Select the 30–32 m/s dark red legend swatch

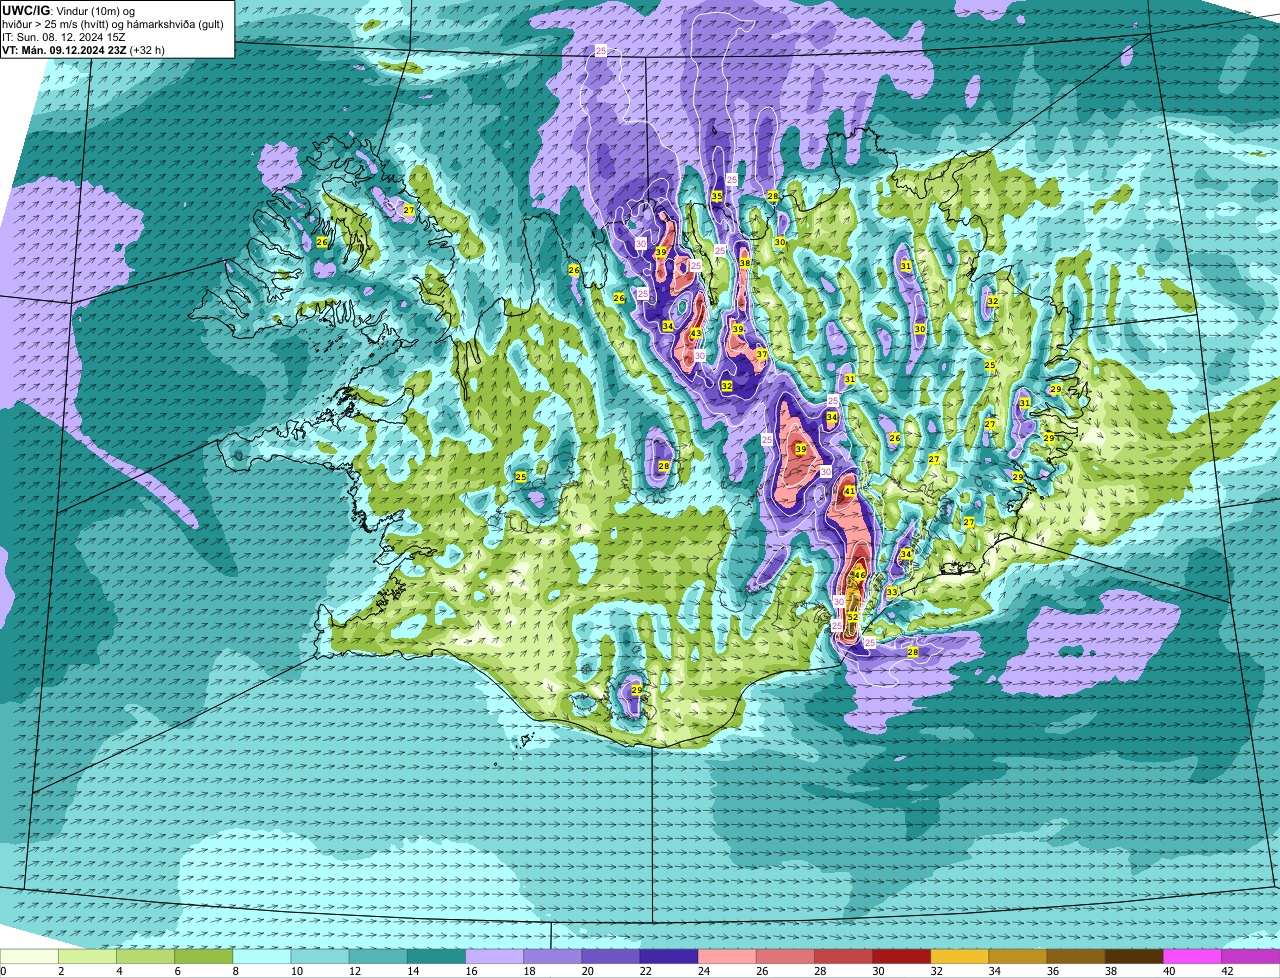[902, 957]
